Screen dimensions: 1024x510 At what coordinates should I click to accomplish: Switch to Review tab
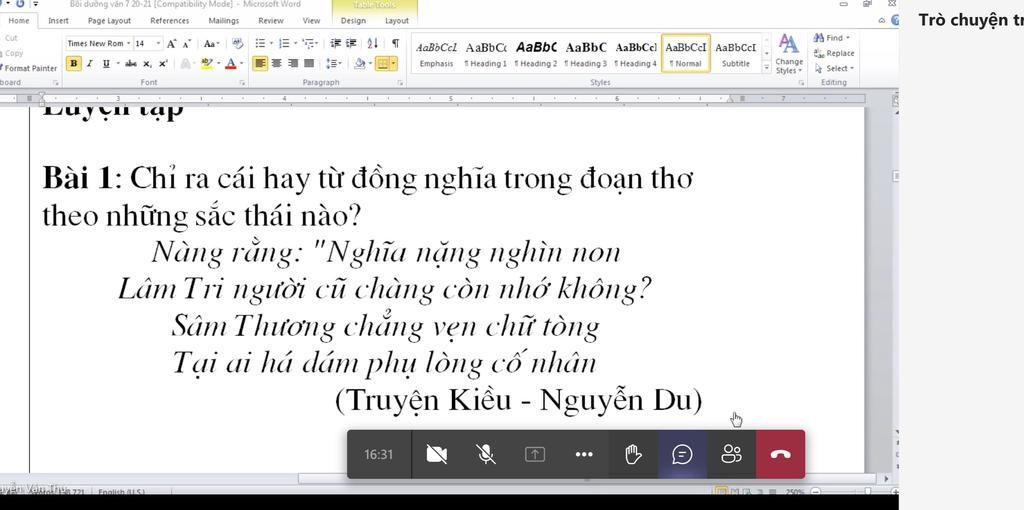click(x=271, y=21)
